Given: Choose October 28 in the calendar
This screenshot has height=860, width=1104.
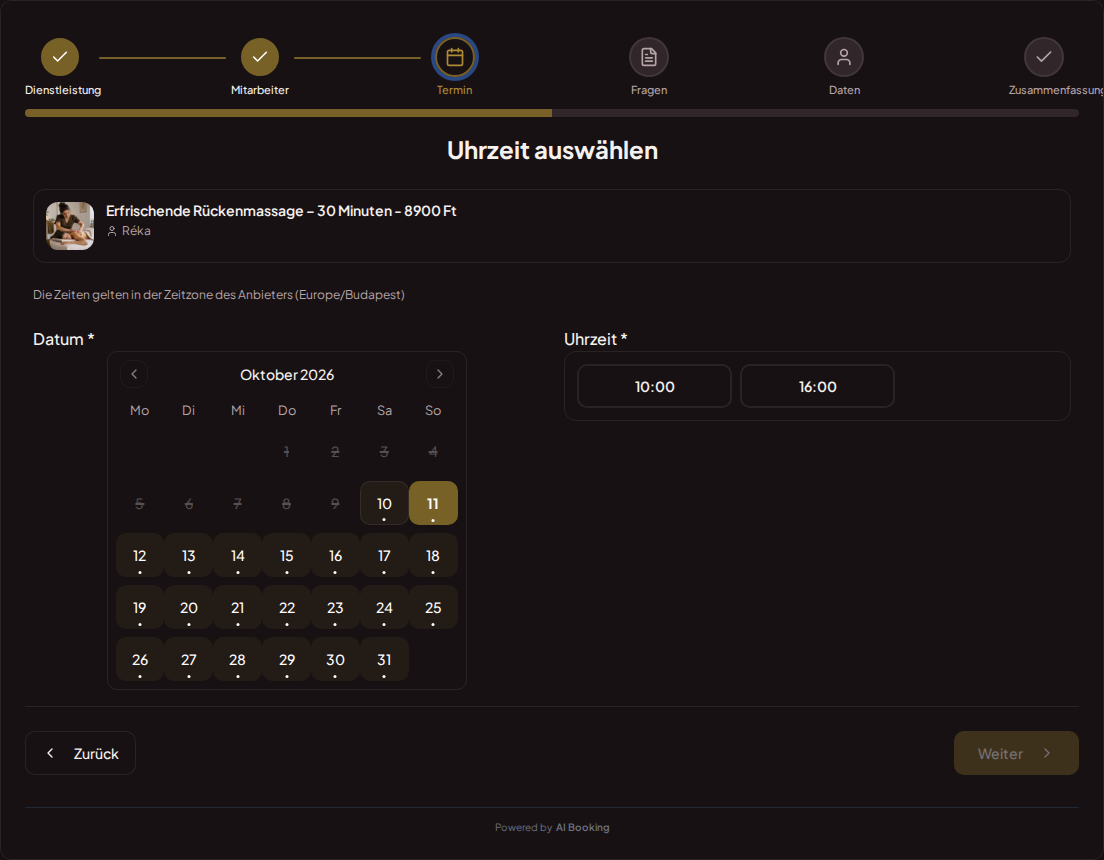Looking at the screenshot, I should point(237,659).
